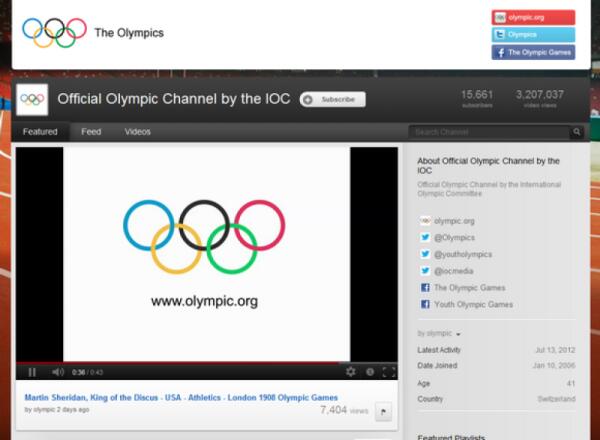Select the Featured tab

click(x=40, y=132)
